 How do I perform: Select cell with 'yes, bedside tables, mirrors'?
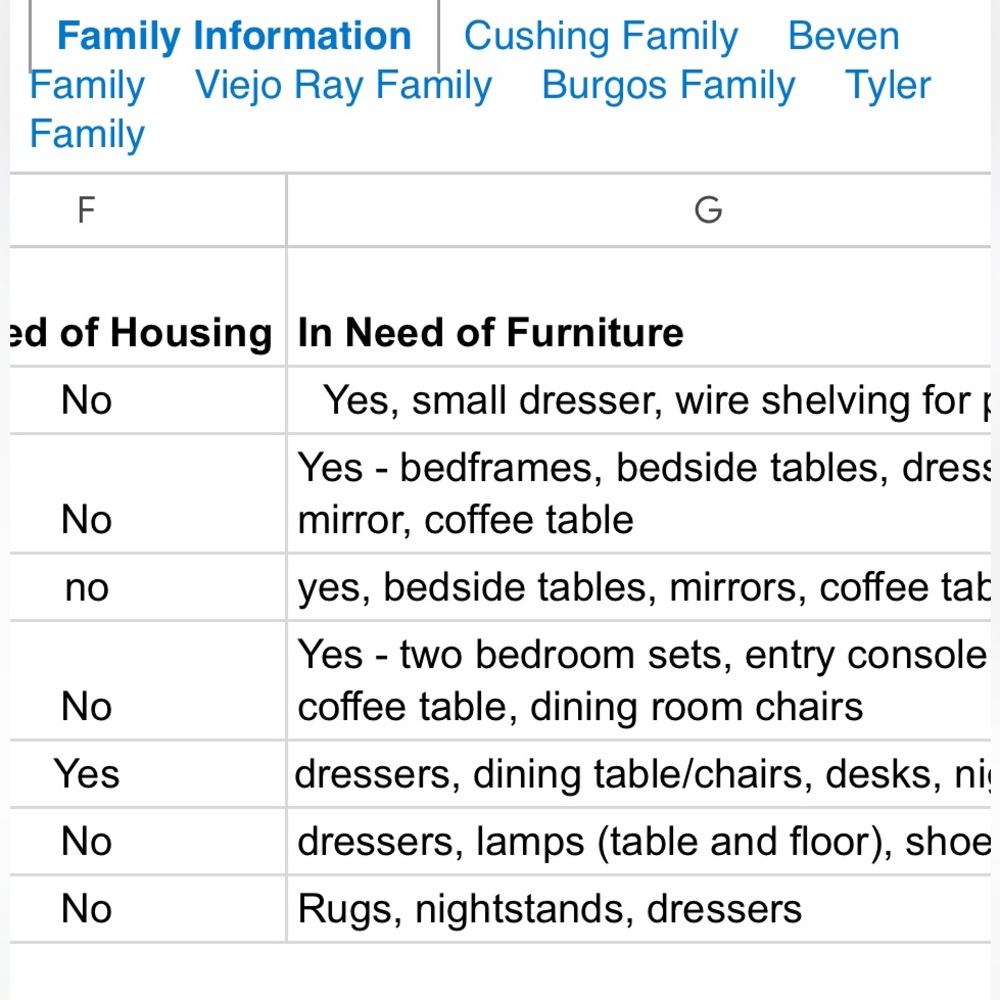639,587
